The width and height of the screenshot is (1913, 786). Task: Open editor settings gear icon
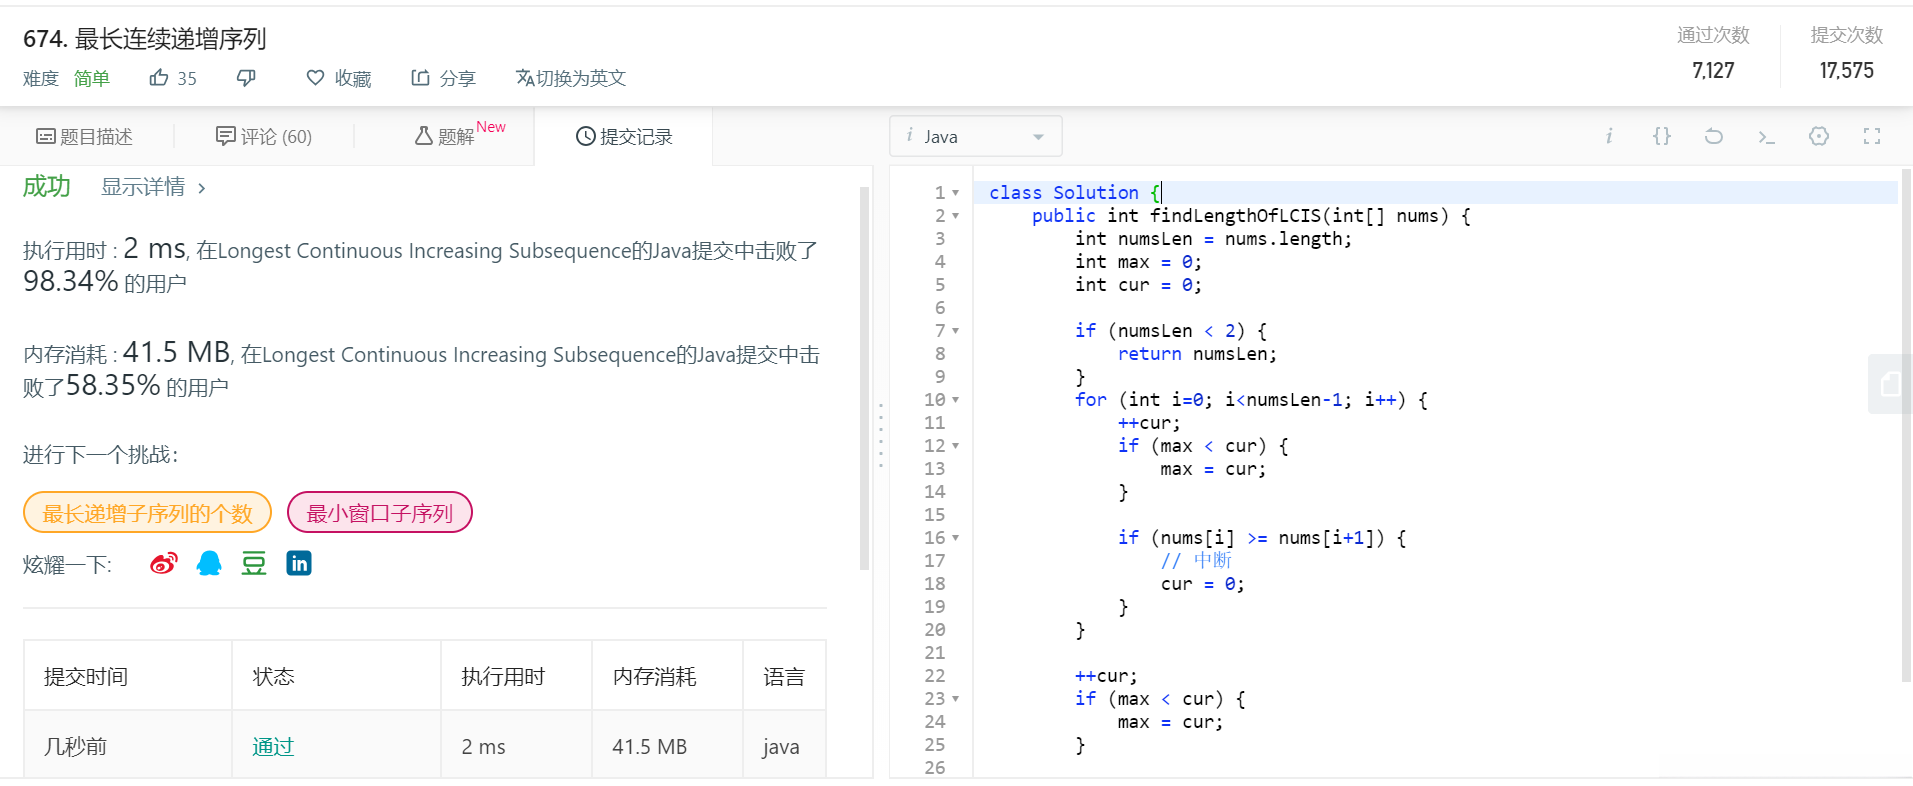(x=1819, y=136)
